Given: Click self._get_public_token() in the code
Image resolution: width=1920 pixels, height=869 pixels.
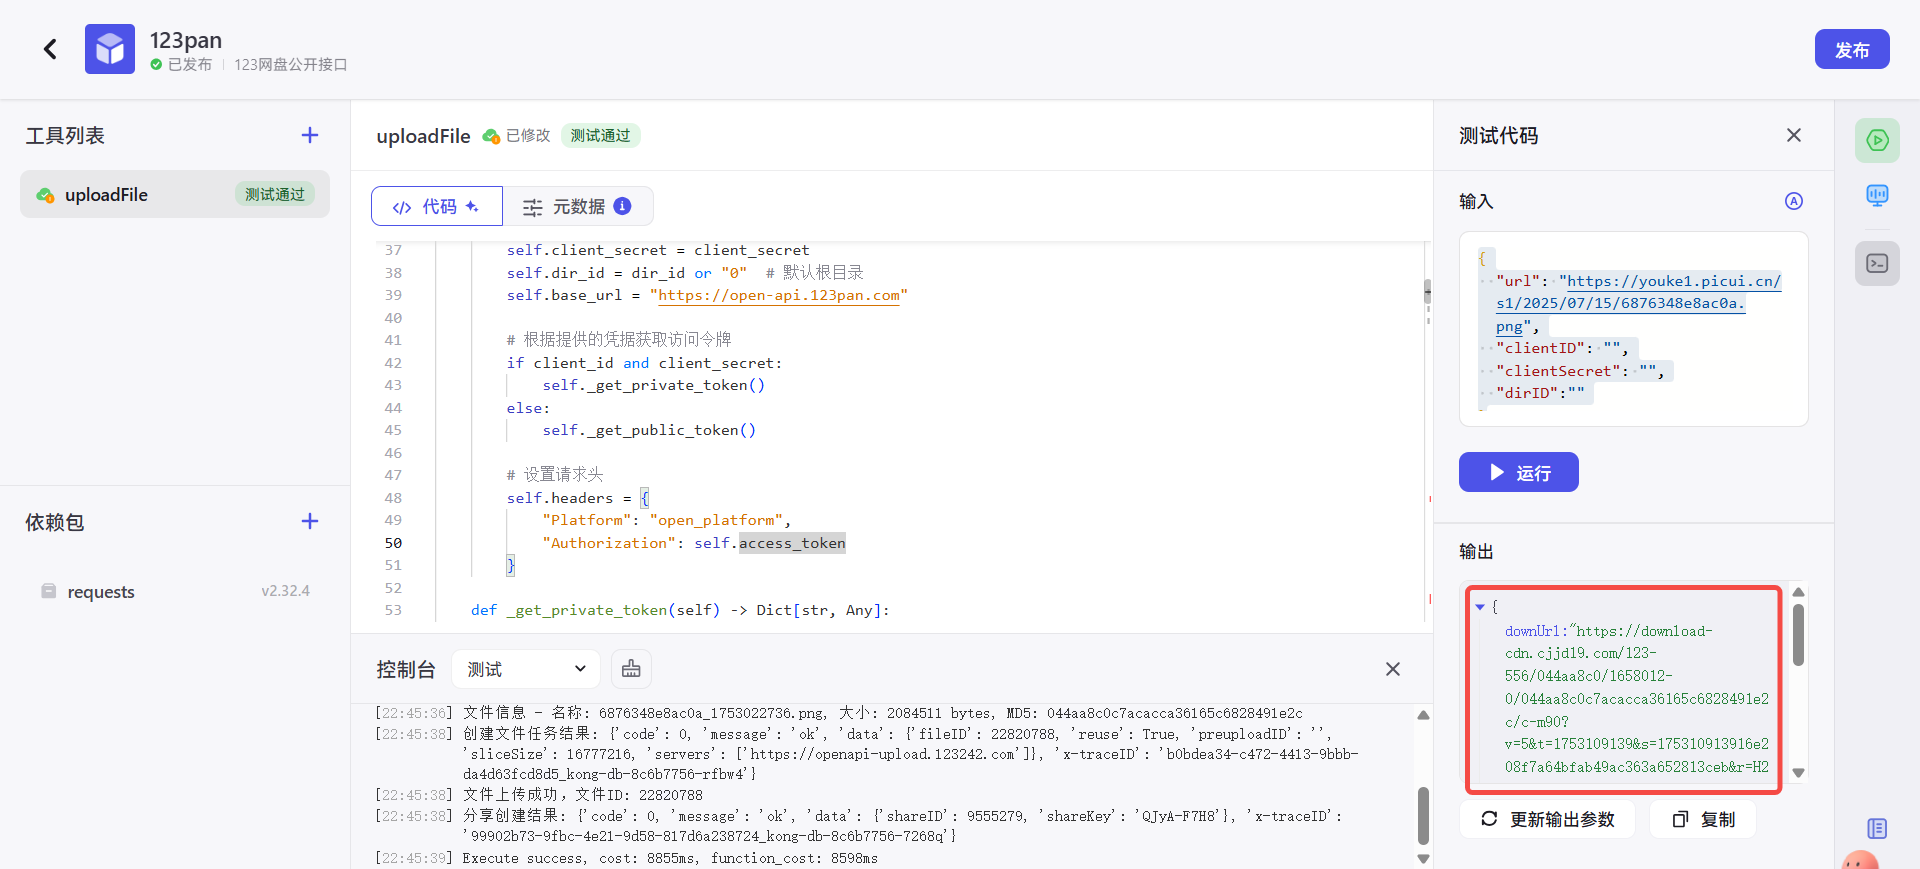Looking at the screenshot, I should (650, 430).
